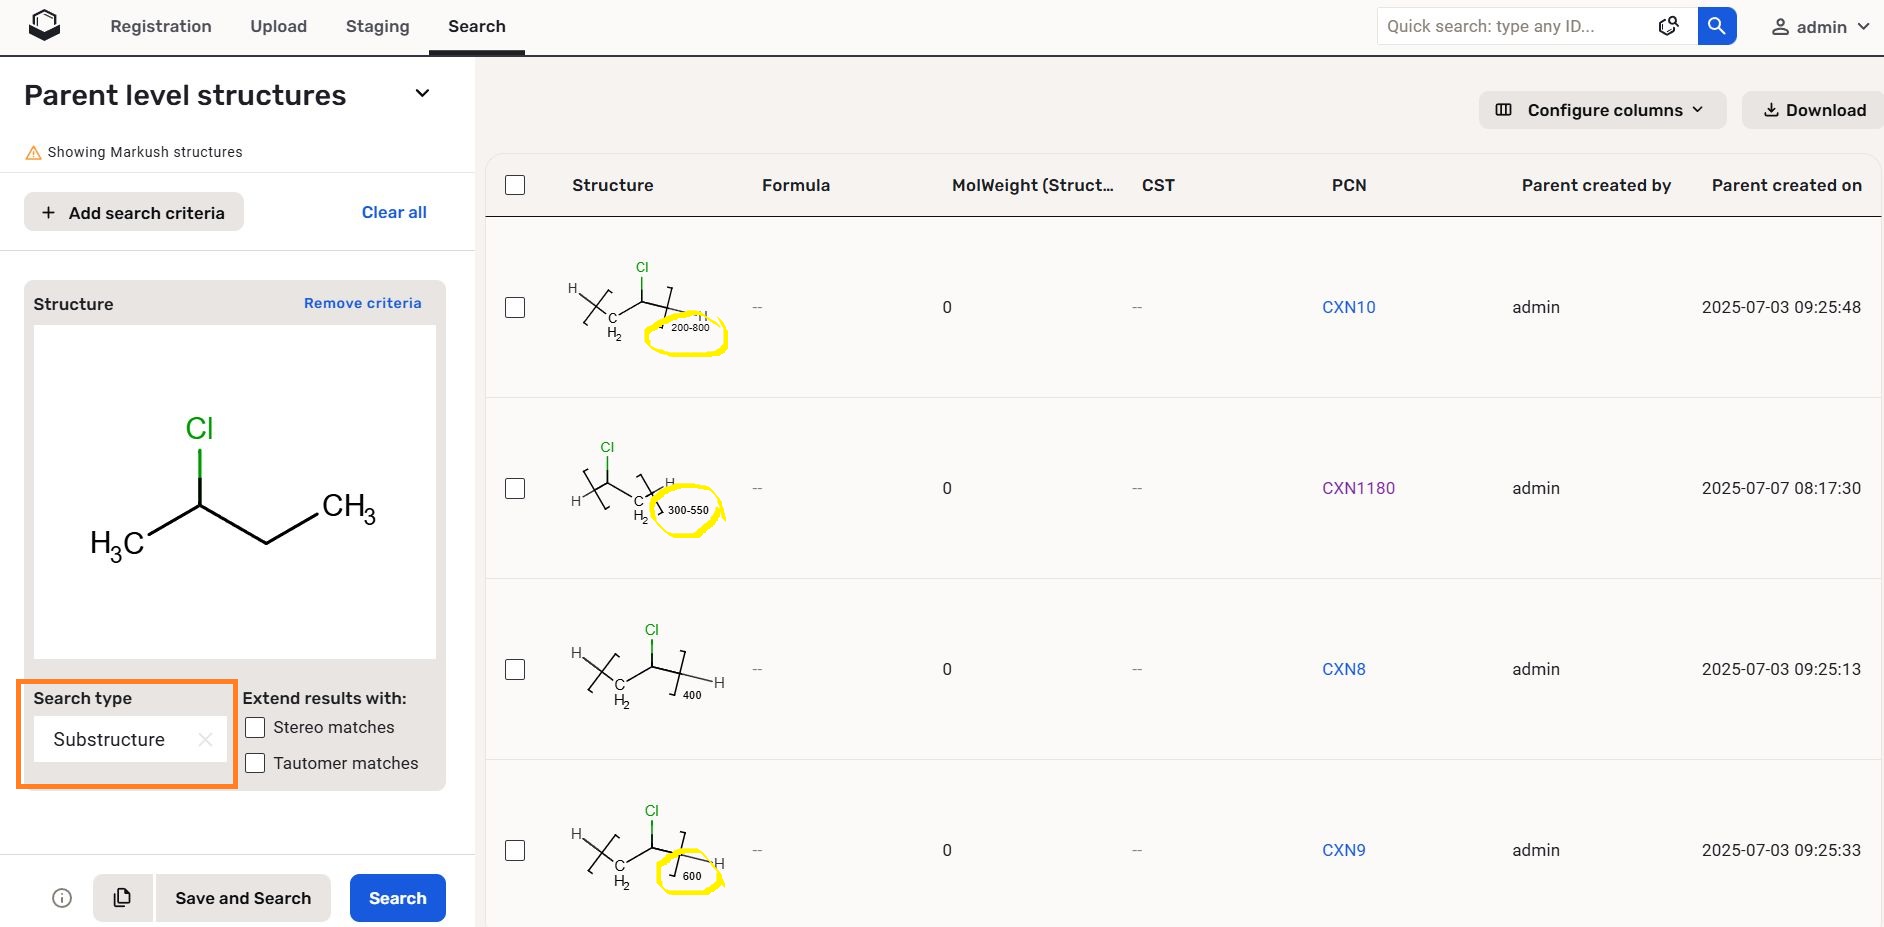Go to the Staging tab
The width and height of the screenshot is (1884, 927).
(377, 26)
